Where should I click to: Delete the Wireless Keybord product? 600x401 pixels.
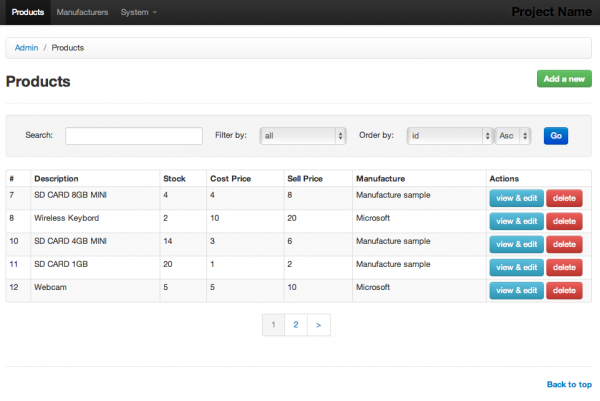pyautogui.click(x=564, y=221)
